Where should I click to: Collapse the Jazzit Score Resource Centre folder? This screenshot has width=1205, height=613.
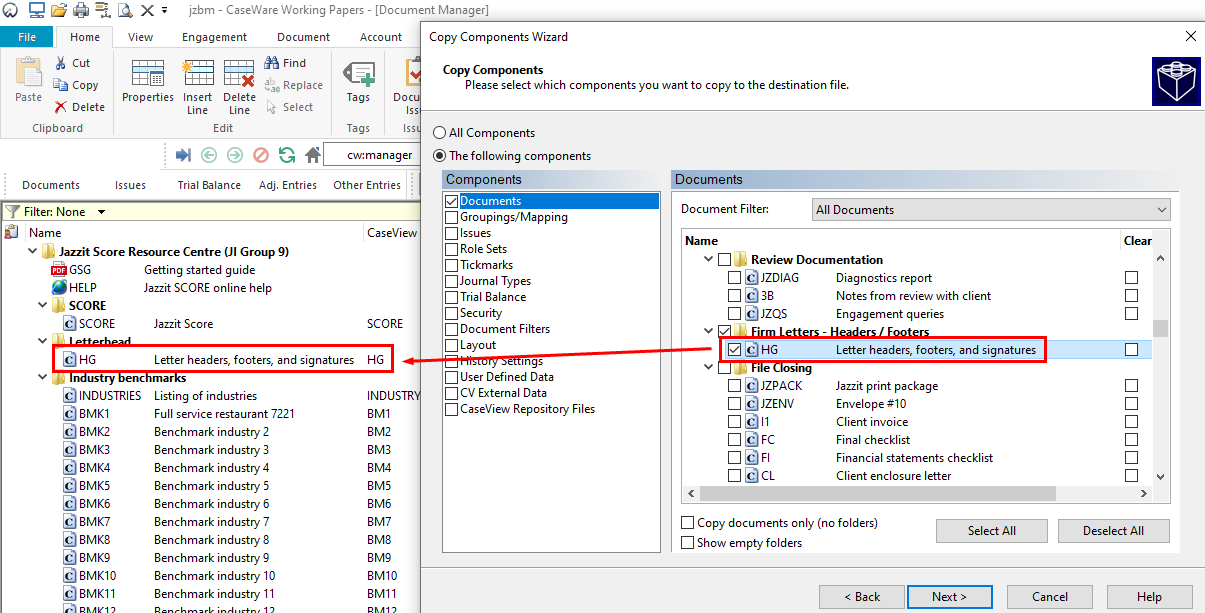click(x=32, y=252)
